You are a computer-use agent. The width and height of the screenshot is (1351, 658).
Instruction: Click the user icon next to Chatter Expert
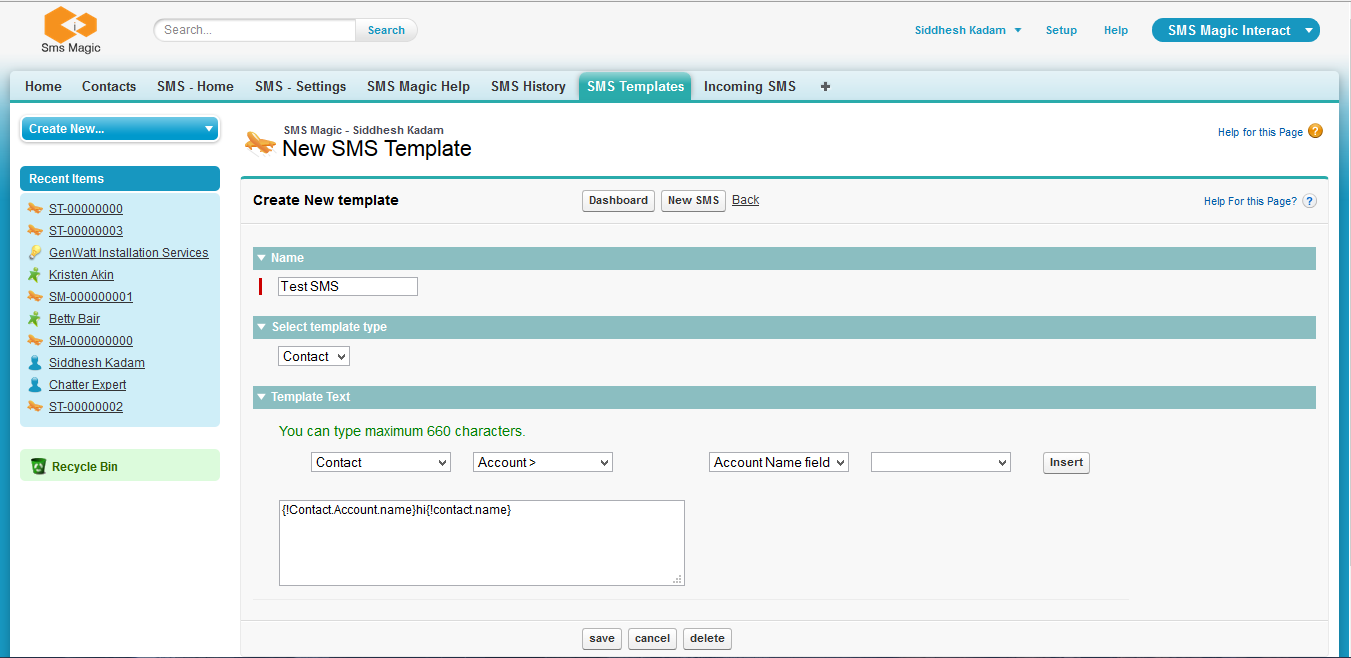(x=35, y=385)
